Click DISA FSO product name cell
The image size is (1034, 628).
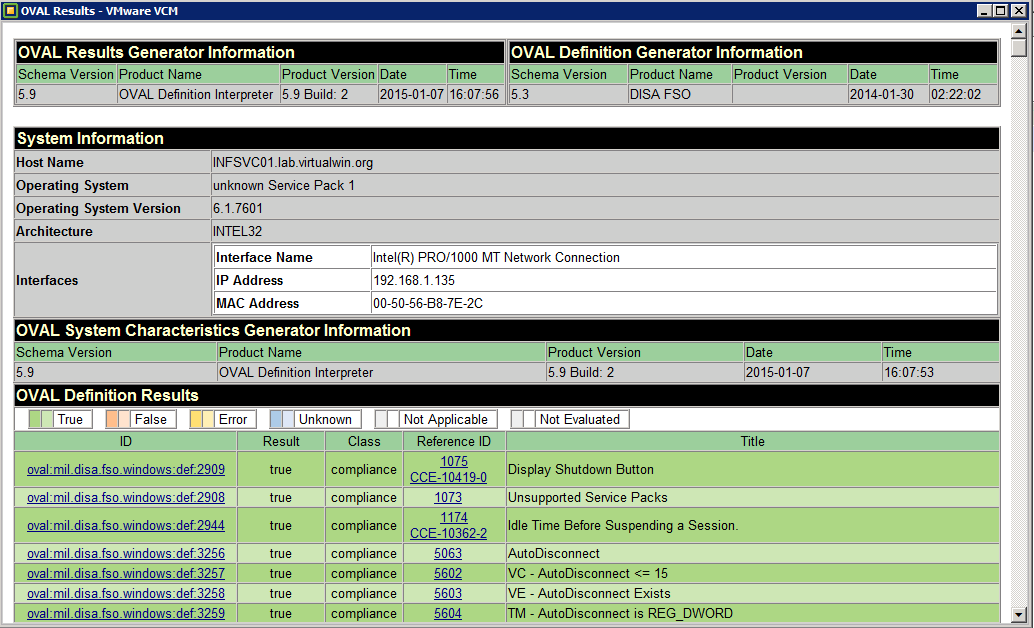tap(679, 94)
